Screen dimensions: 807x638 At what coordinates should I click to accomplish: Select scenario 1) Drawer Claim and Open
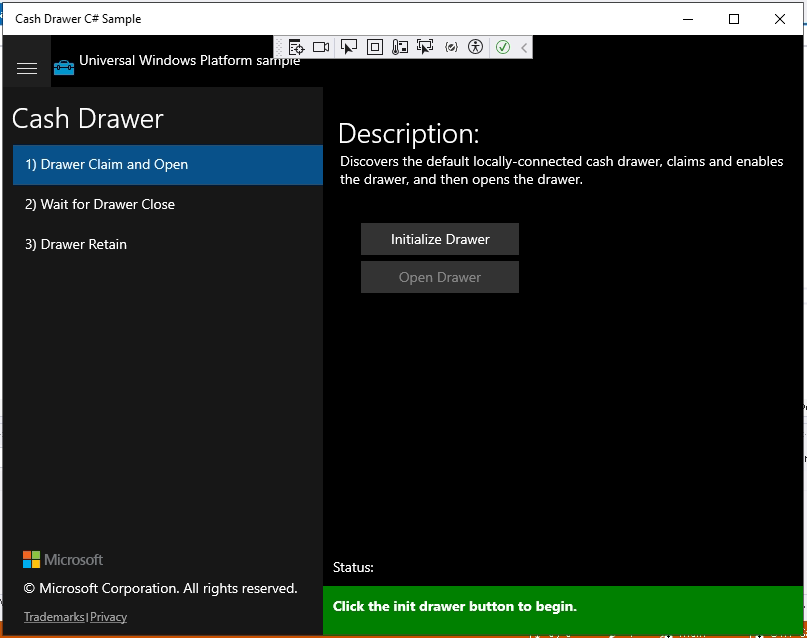point(168,165)
